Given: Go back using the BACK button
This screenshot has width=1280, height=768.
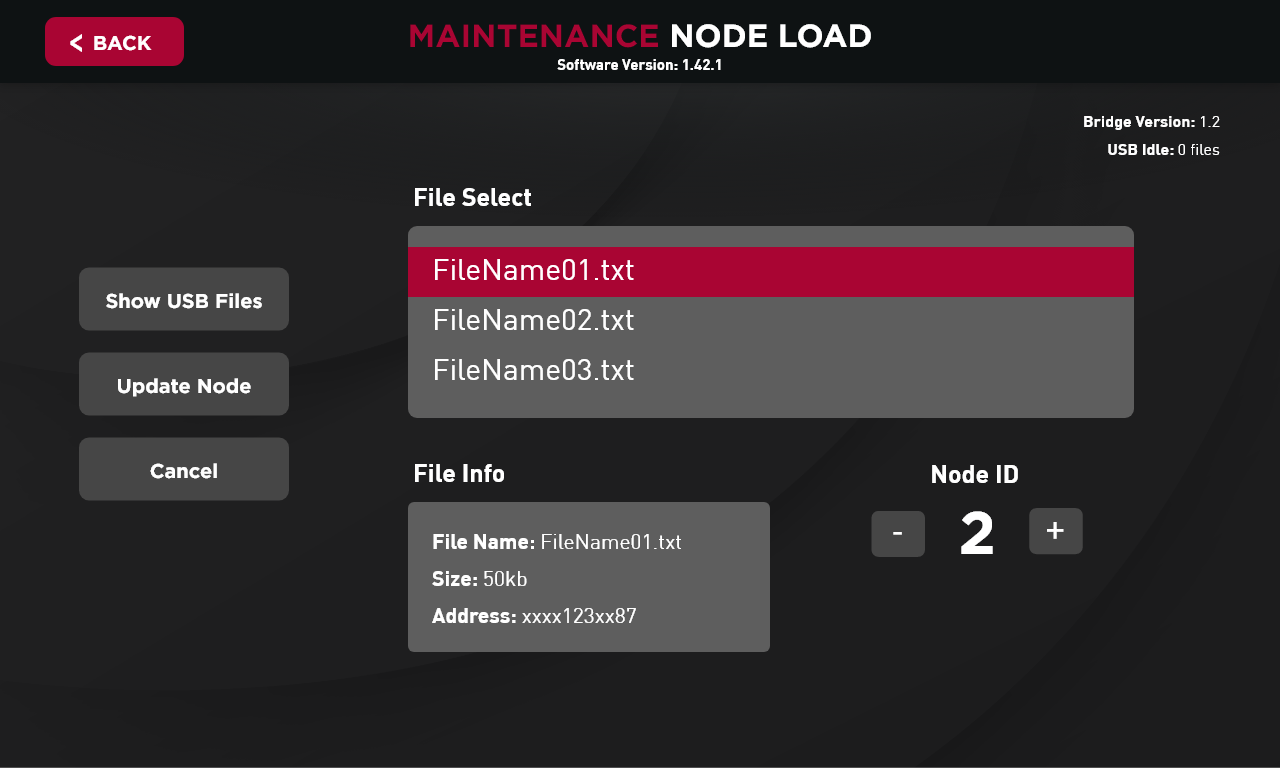Looking at the screenshot, I should [x=114, y=42].
